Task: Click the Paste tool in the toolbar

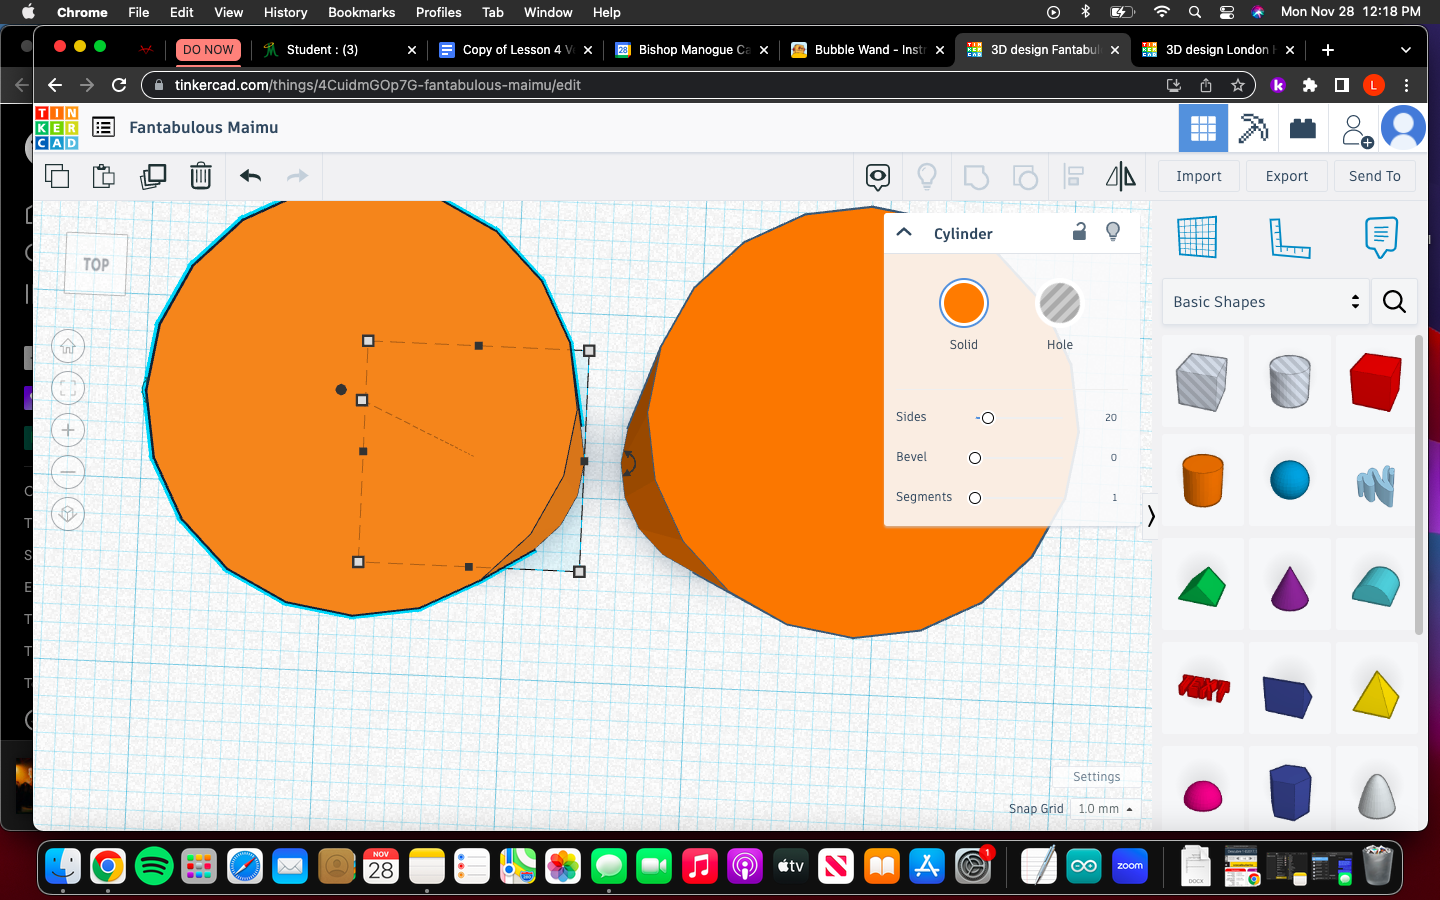Action: [104, 177]
